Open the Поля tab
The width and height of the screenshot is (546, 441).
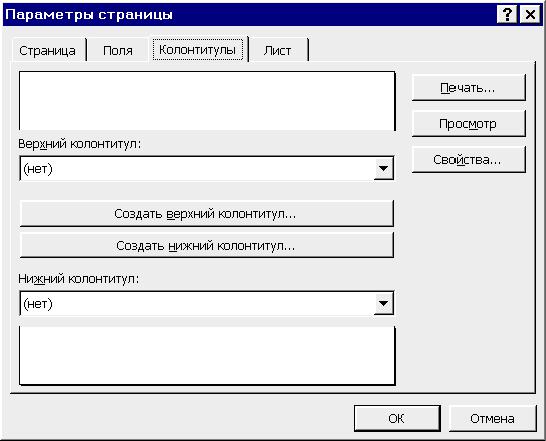point(118,51)
